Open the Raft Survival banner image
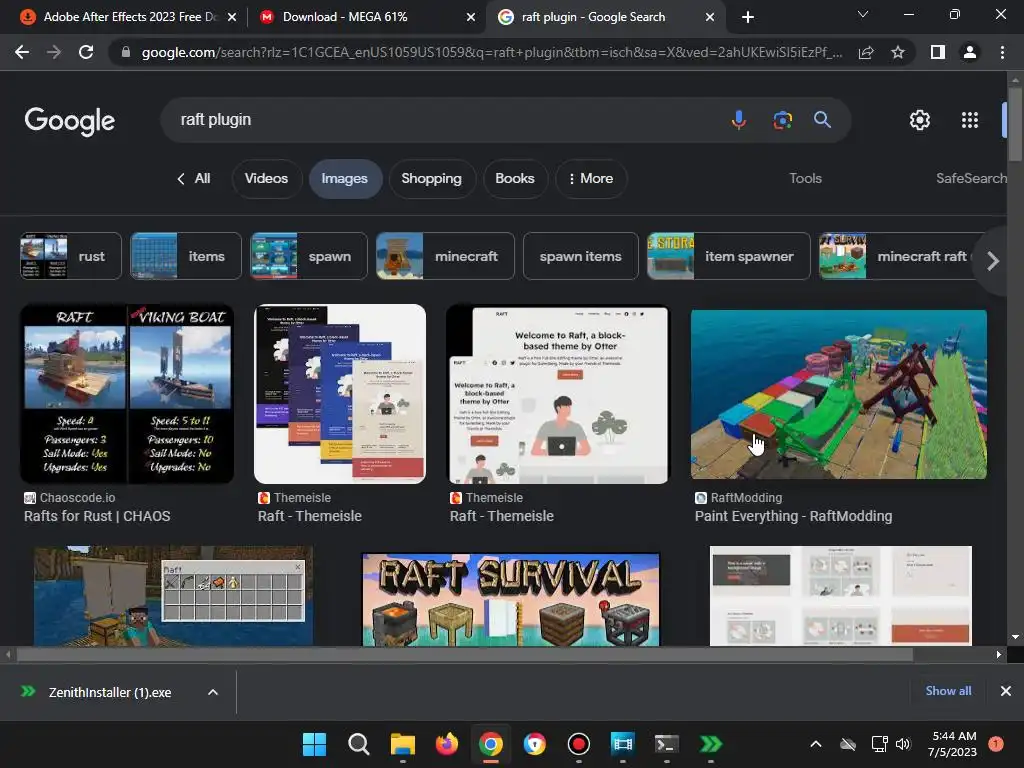The image size is (1024, 768). (x=511, y=600)
